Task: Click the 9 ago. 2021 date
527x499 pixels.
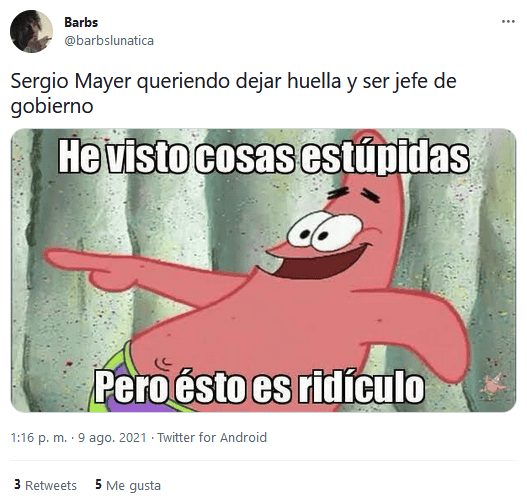Action: 112,438
